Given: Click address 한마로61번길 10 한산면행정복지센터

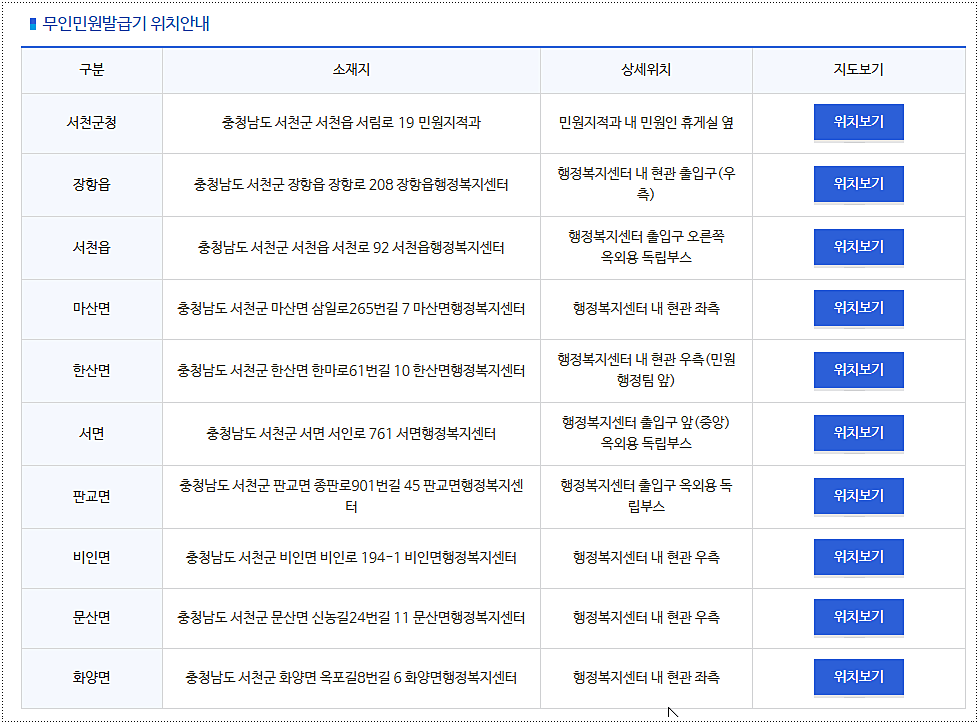Looking at the screenshot, I should (x=351, y=371).
